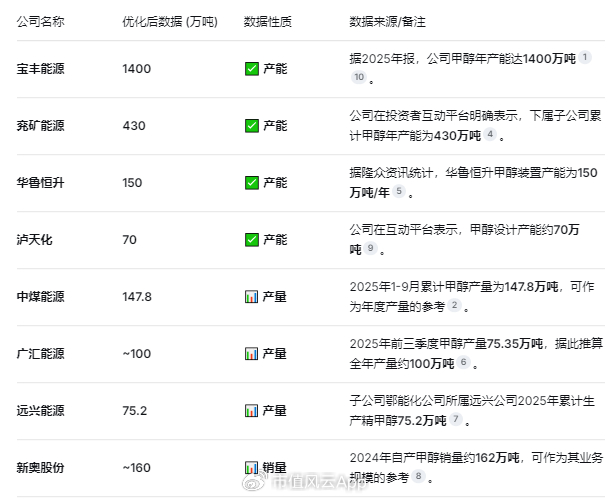The width and height of the screenshot is (612, 499).
Task: Click the bar chart icon in 中煤能源 row
Action: [x=251, y=297]
